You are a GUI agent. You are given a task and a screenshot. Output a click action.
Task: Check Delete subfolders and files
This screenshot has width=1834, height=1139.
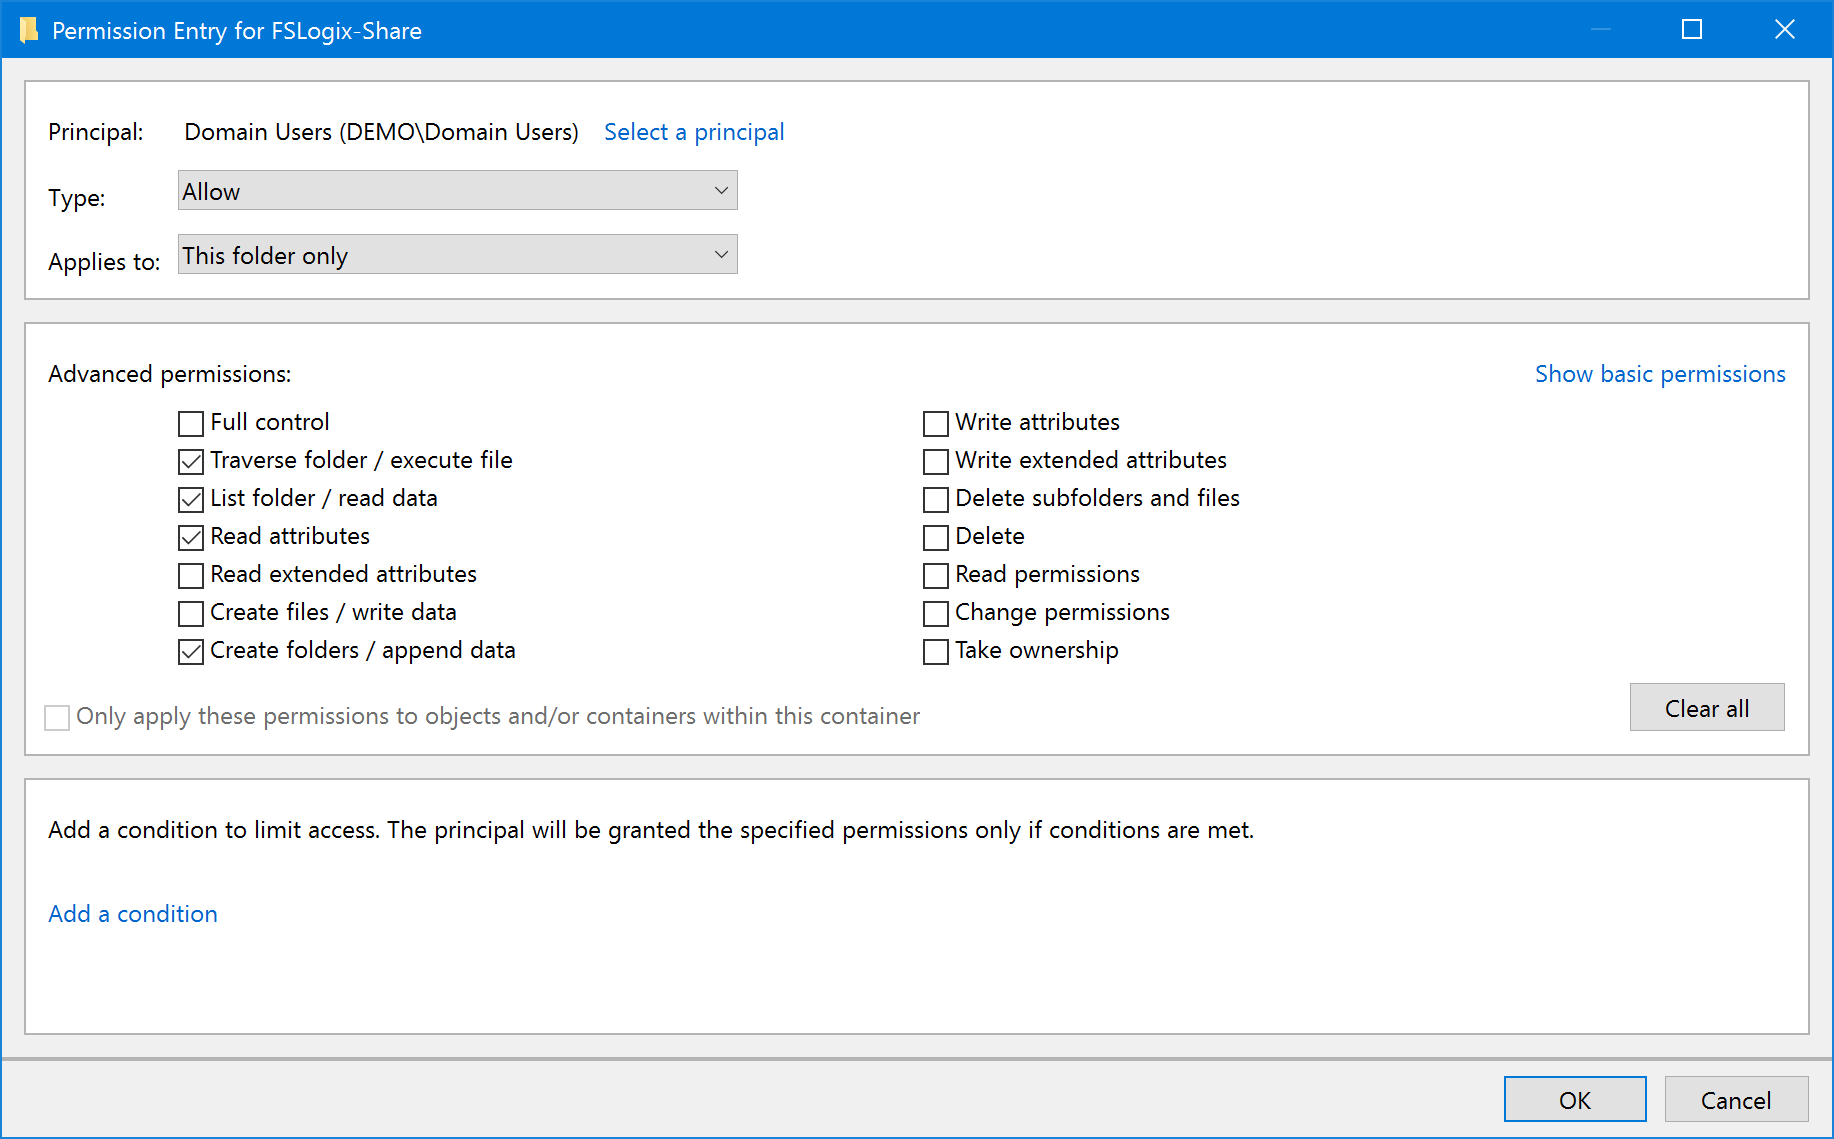tap(935, 499)
